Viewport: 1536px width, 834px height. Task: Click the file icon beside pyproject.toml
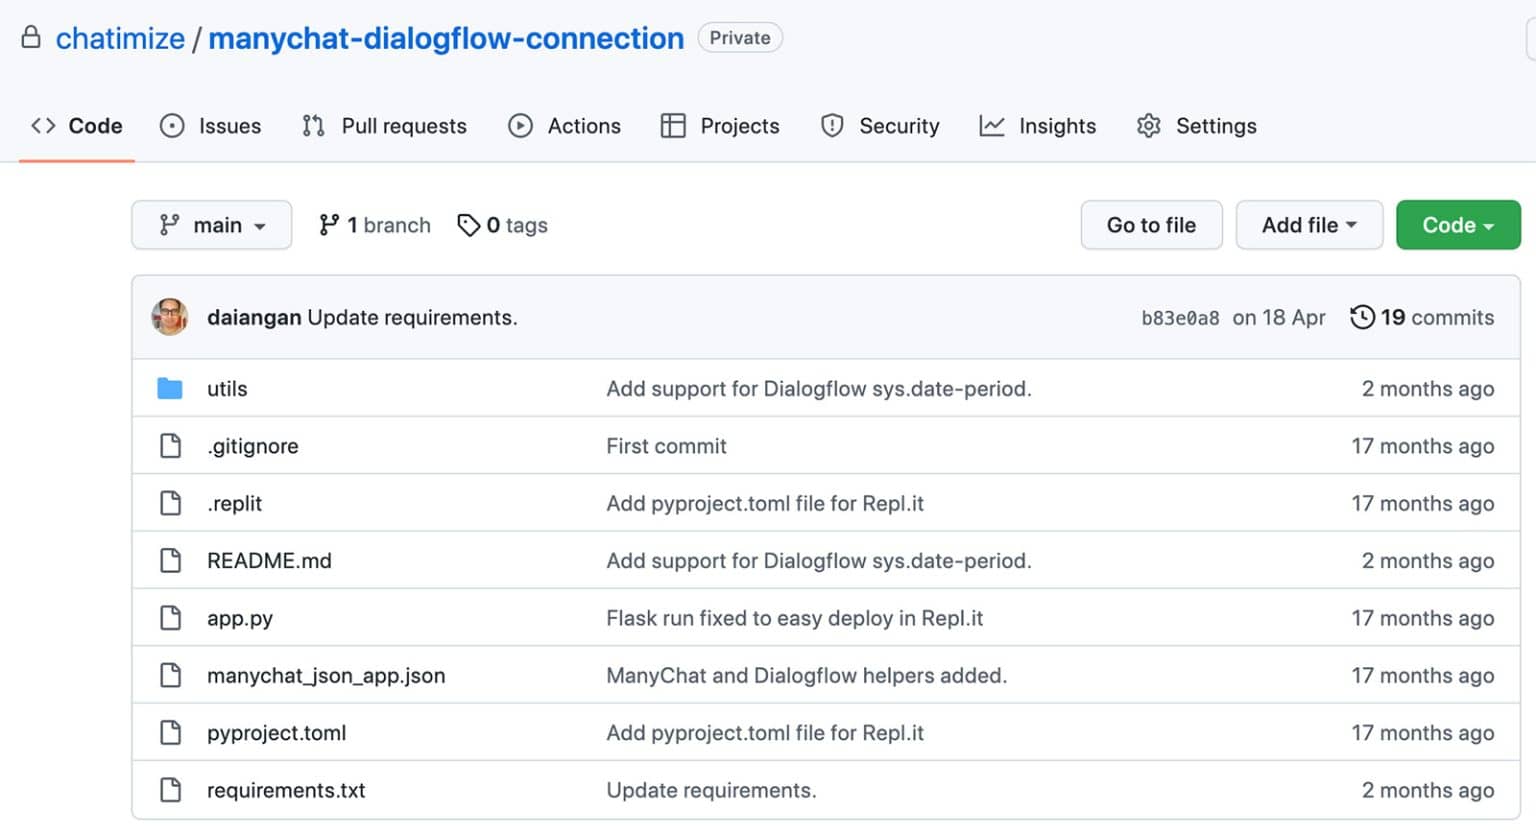[x=171, y=732]
